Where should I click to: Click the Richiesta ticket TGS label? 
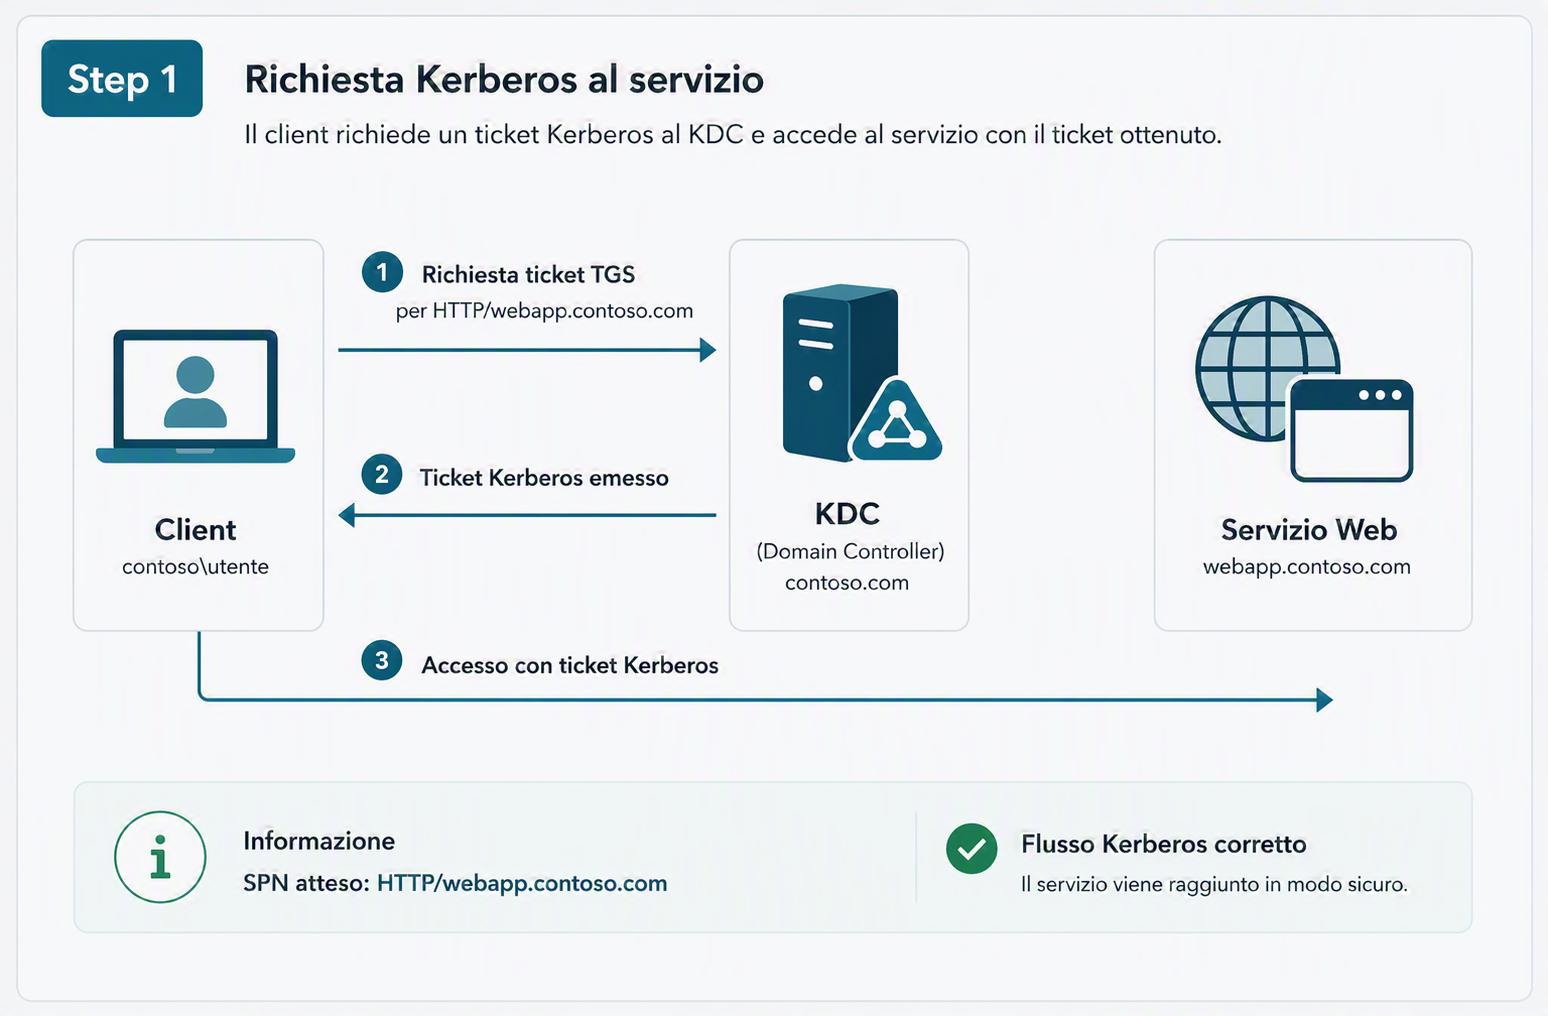pyautogui.click(x=528, y=274)
